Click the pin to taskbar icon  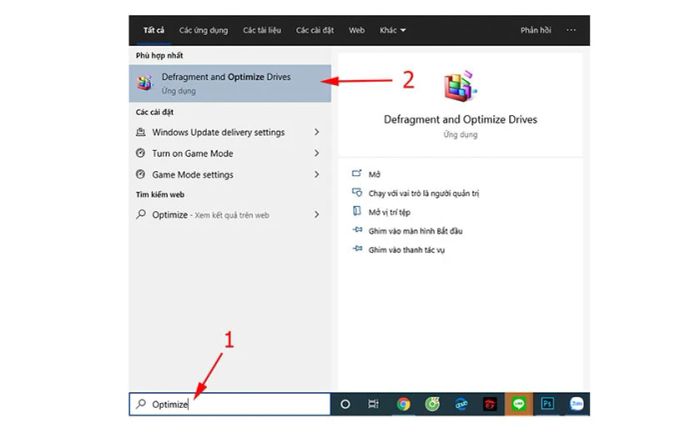[x=358, y=249]
